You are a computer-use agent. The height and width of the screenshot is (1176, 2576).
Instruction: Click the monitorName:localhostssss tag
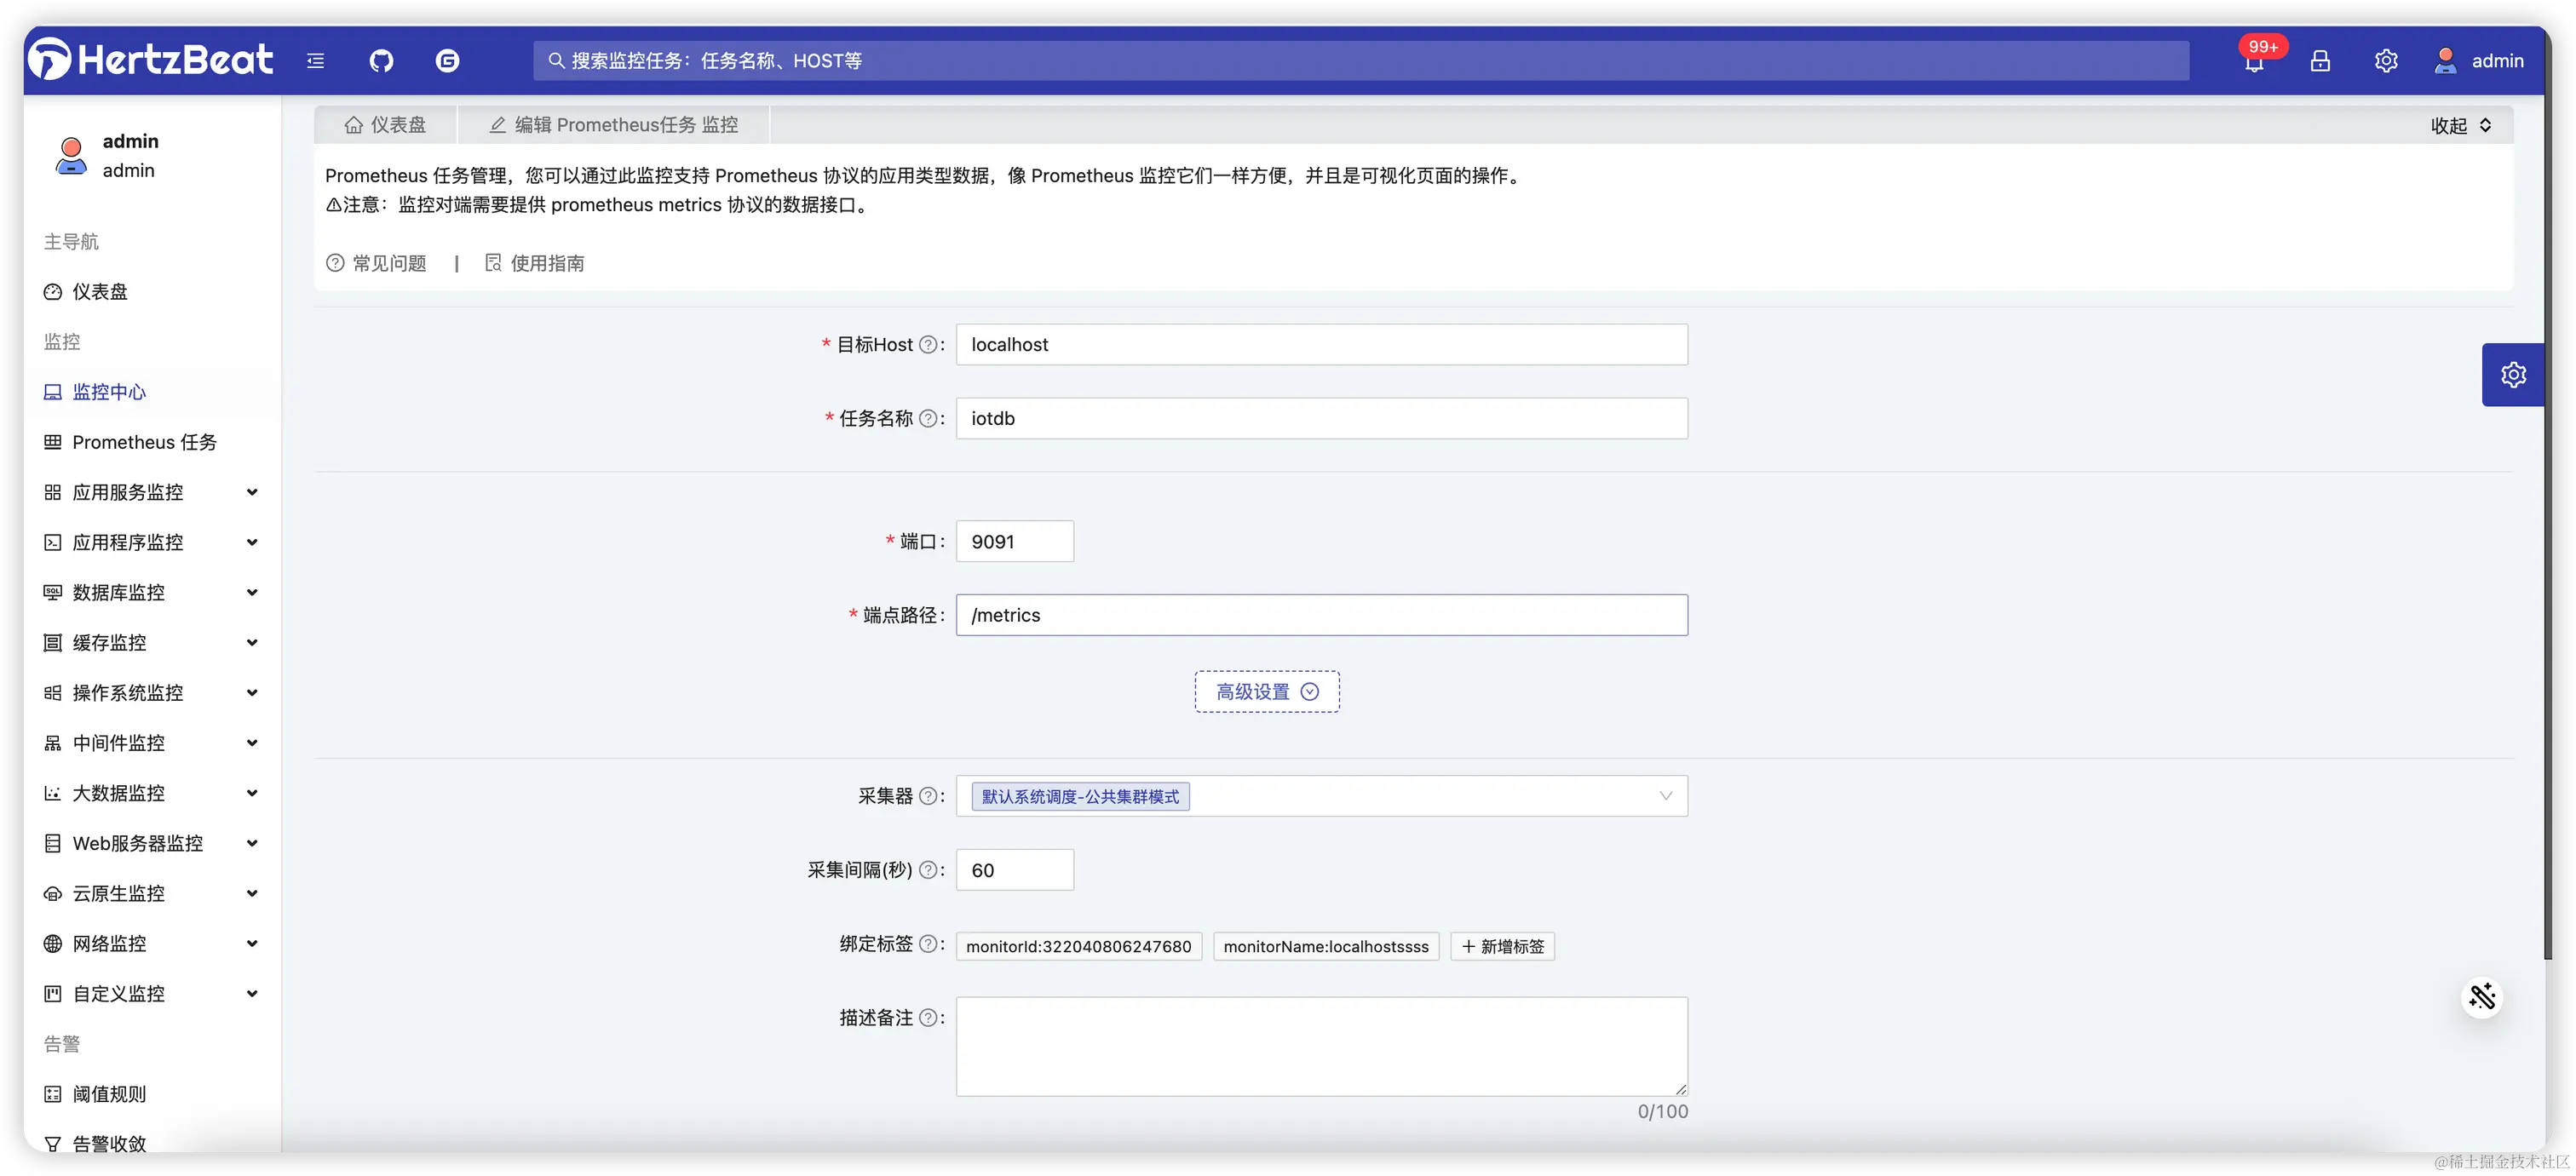pos(1326,946)
